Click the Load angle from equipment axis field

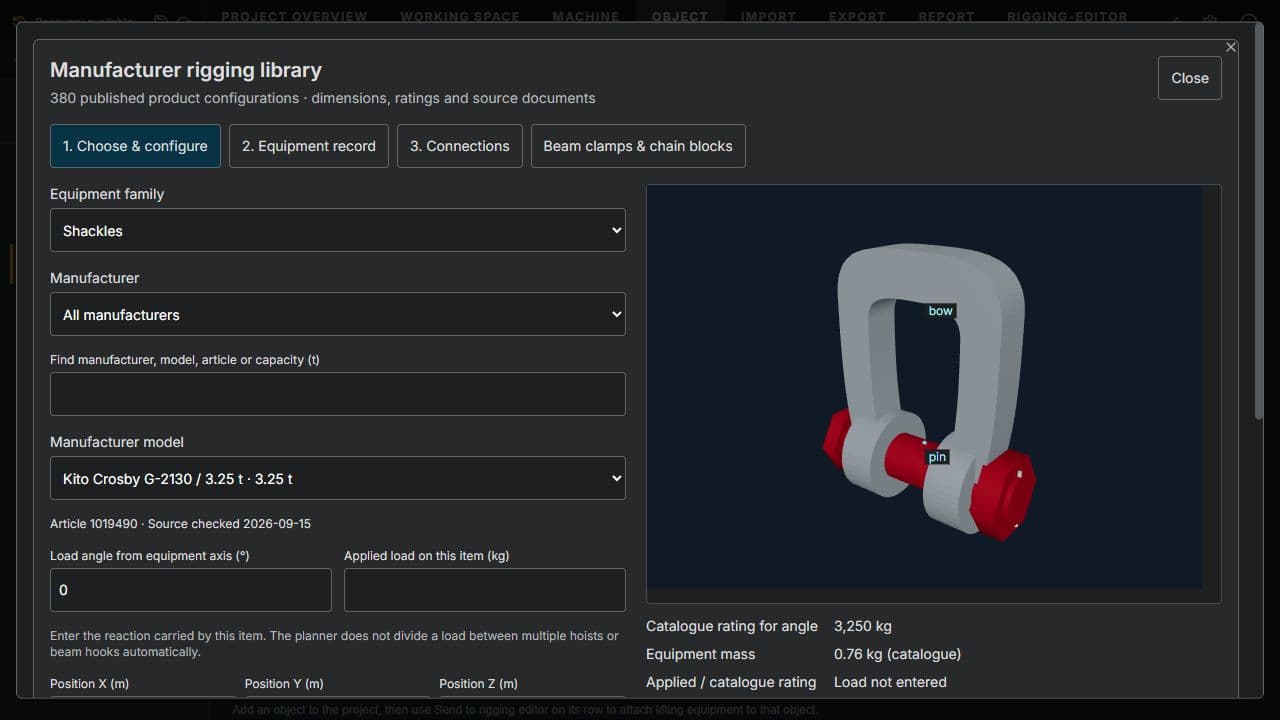pos(191,590)
